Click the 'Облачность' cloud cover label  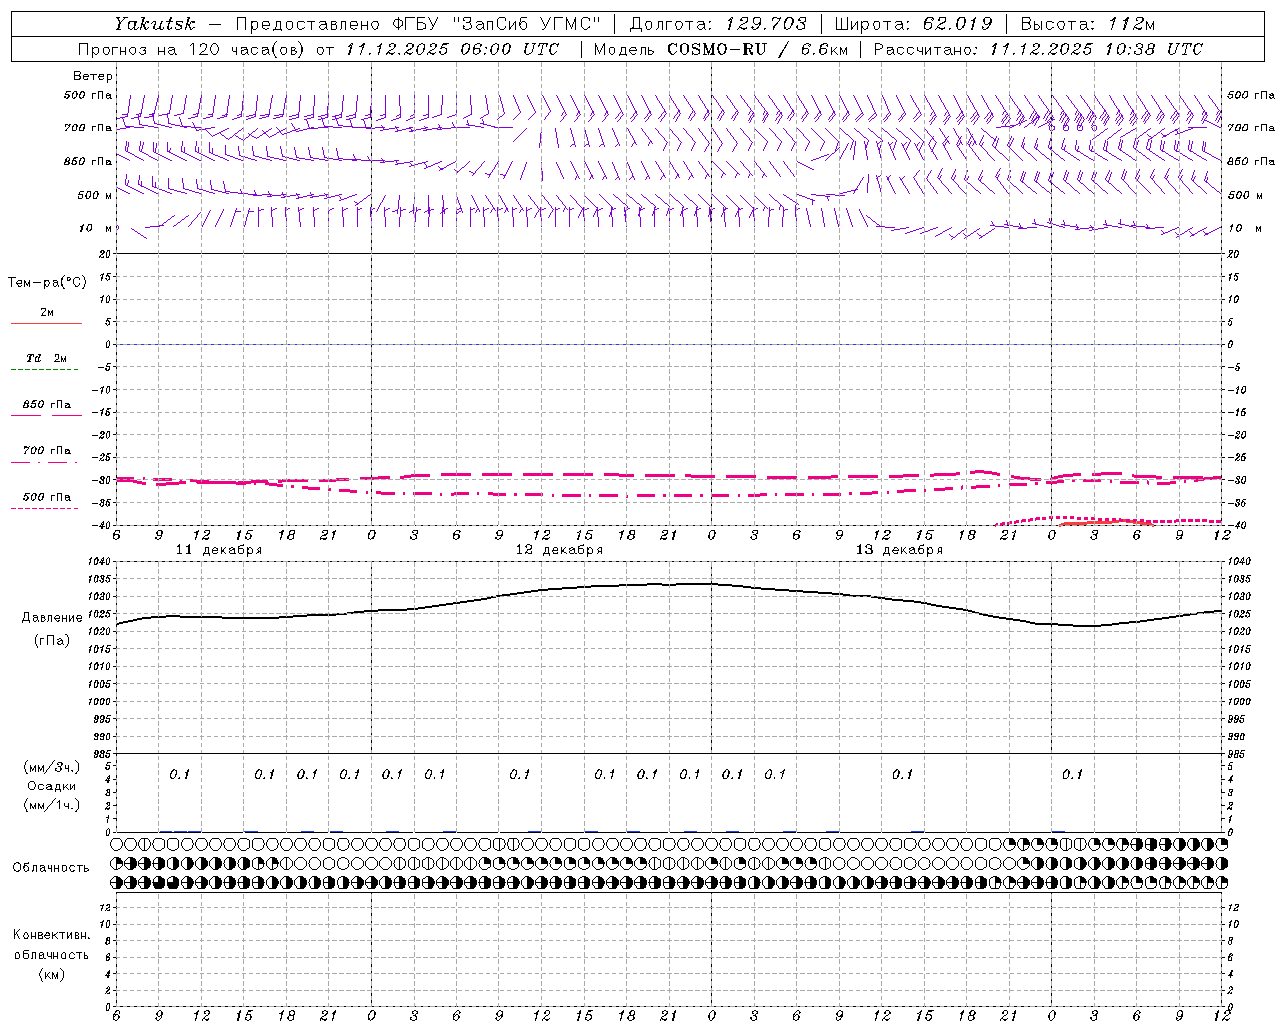pyautogui.click(x=51, y=868)
